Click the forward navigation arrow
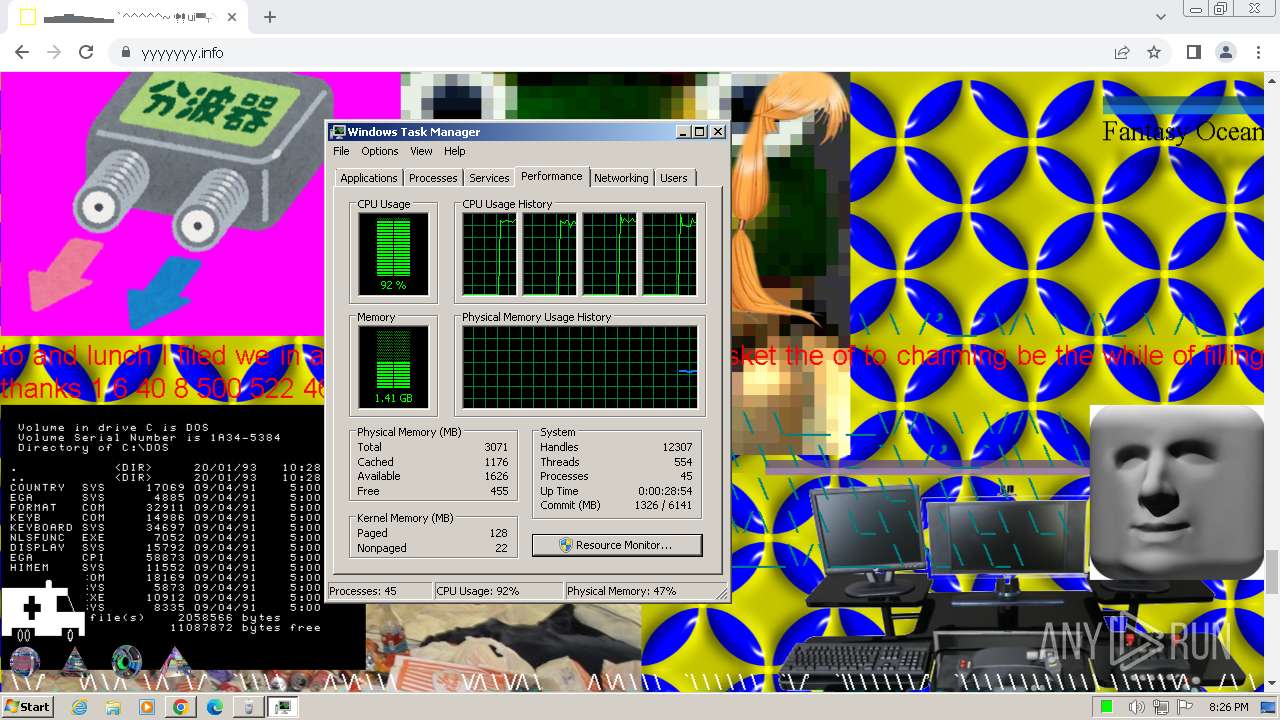Image resolution: width=1280 pixels, height=720 pixels. point(54,52)
